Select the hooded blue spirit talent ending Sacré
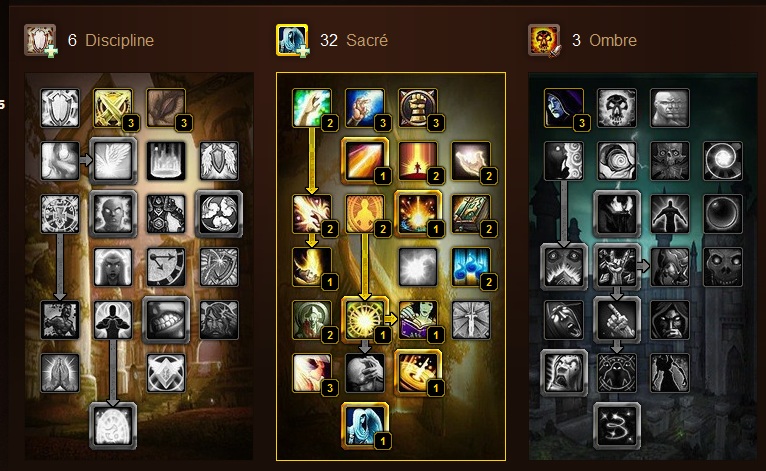 tap(365, 426)
